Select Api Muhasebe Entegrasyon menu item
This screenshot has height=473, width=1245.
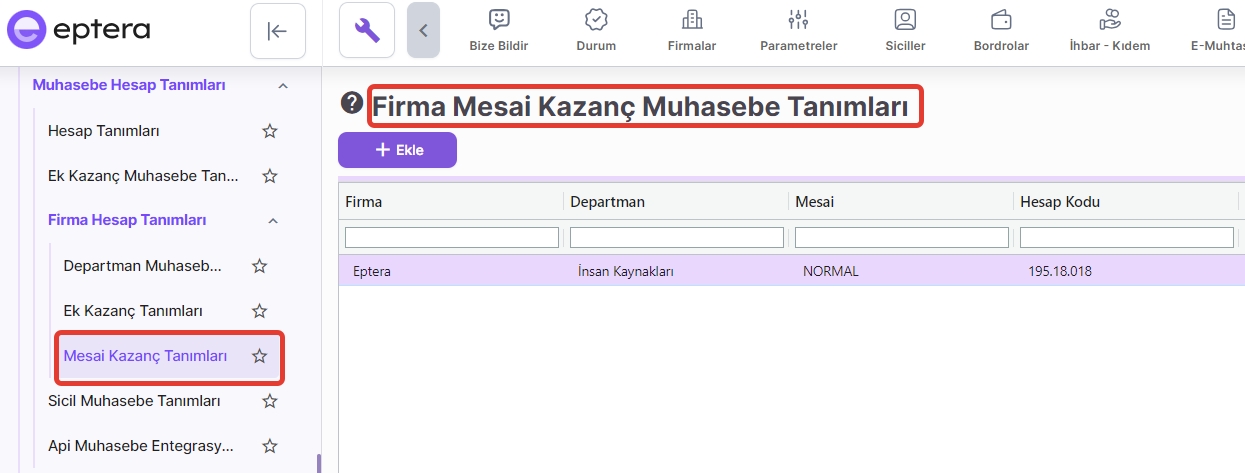[x=141, y=446]
